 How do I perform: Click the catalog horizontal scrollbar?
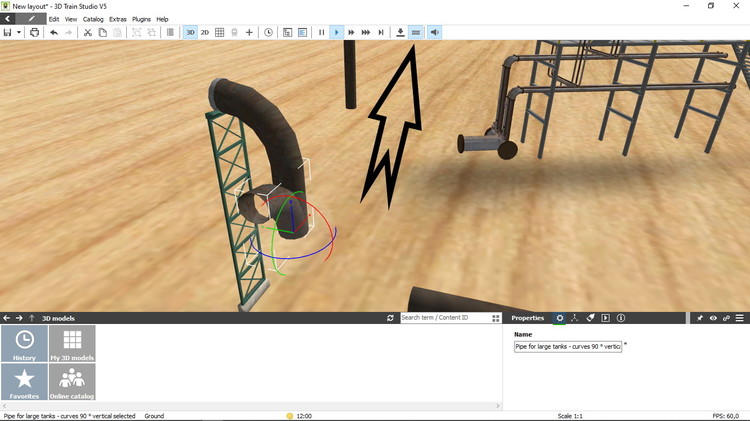click(250, 406)
